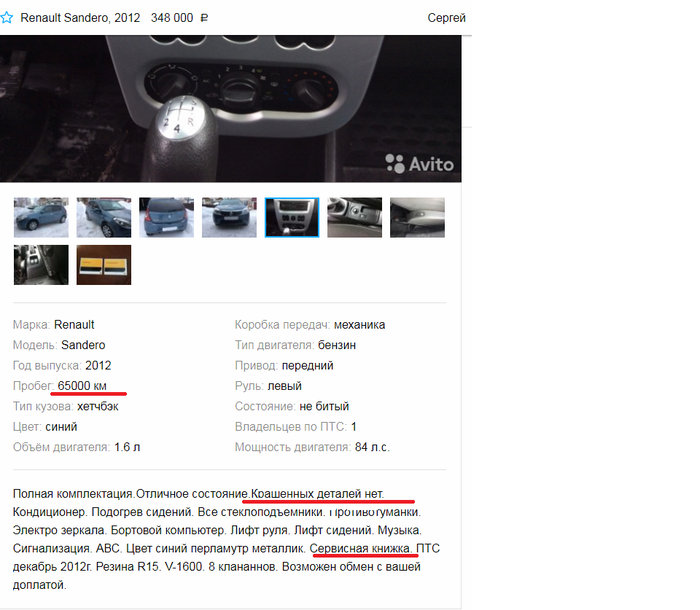The width and height of the screenshot is (700, 610).
Task: Click the description text paragraph
Action: [x=226, y=539]
